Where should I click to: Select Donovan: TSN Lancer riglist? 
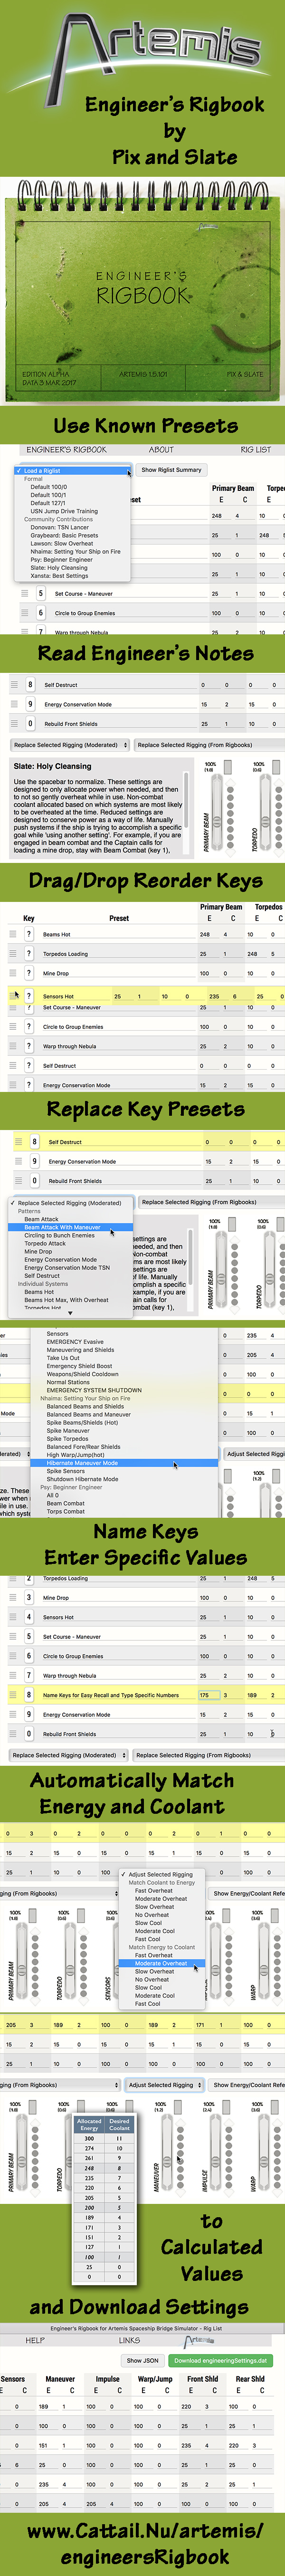coord(59,527)
